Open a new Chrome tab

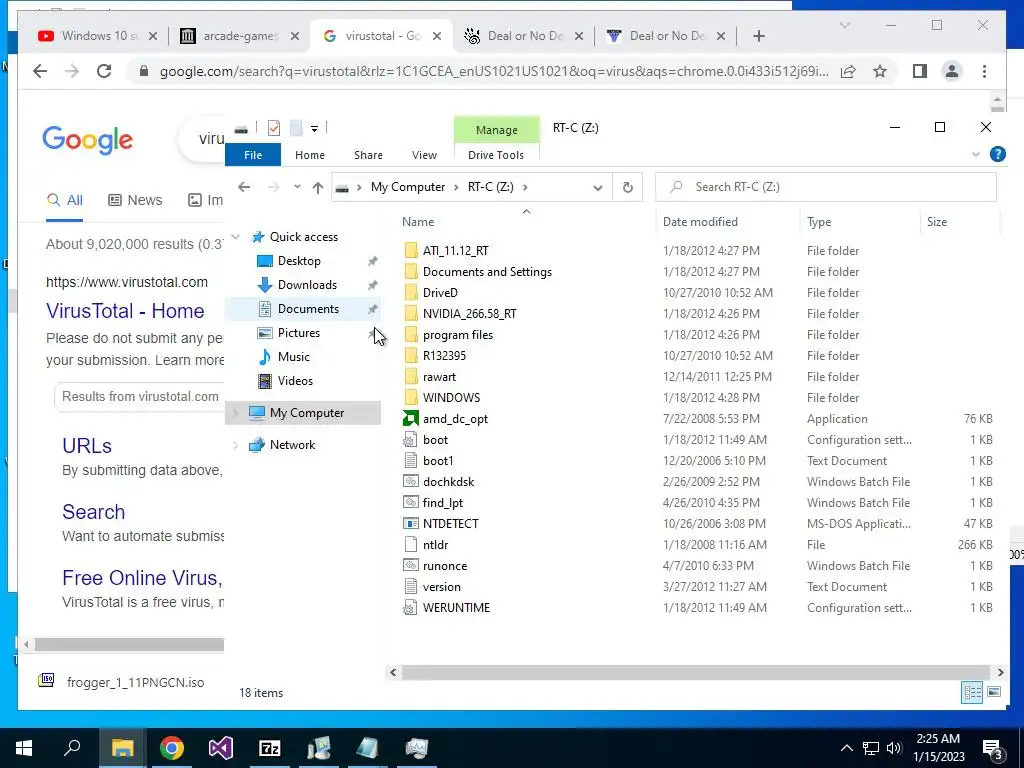tap(758, 36)
